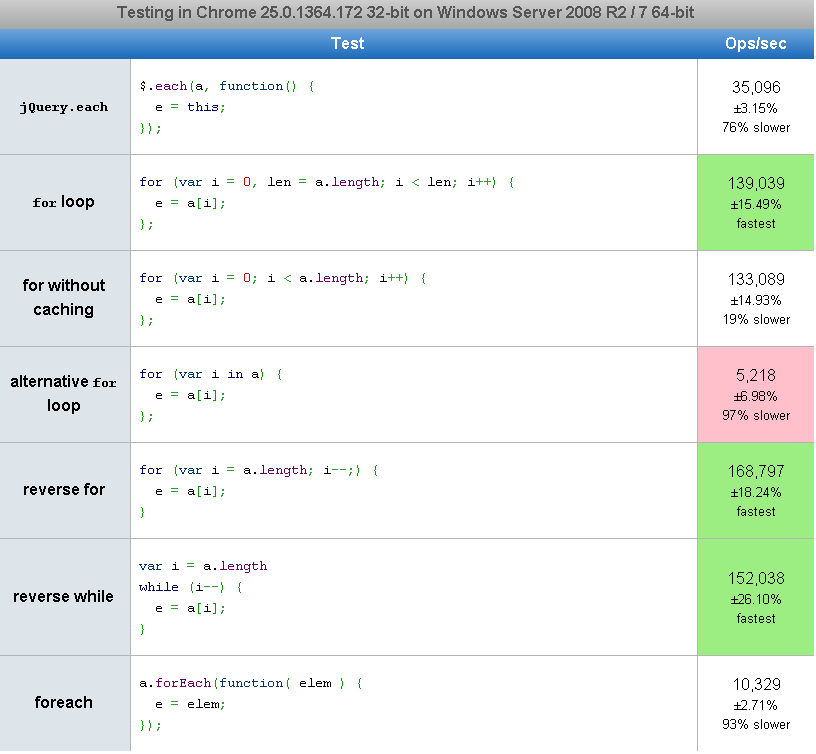The image size is (816, 754).
Task: Click the 10,329 result marked 93% slower
Action: [x=756, y=703]
